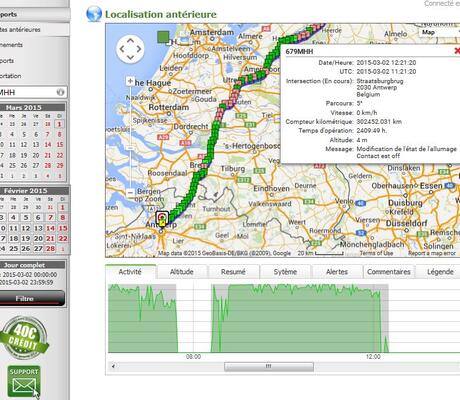The height and width of the screenshot is (400, 460).
Task: Click the 08:00 label on chart axis
Action: click(193, 357)
